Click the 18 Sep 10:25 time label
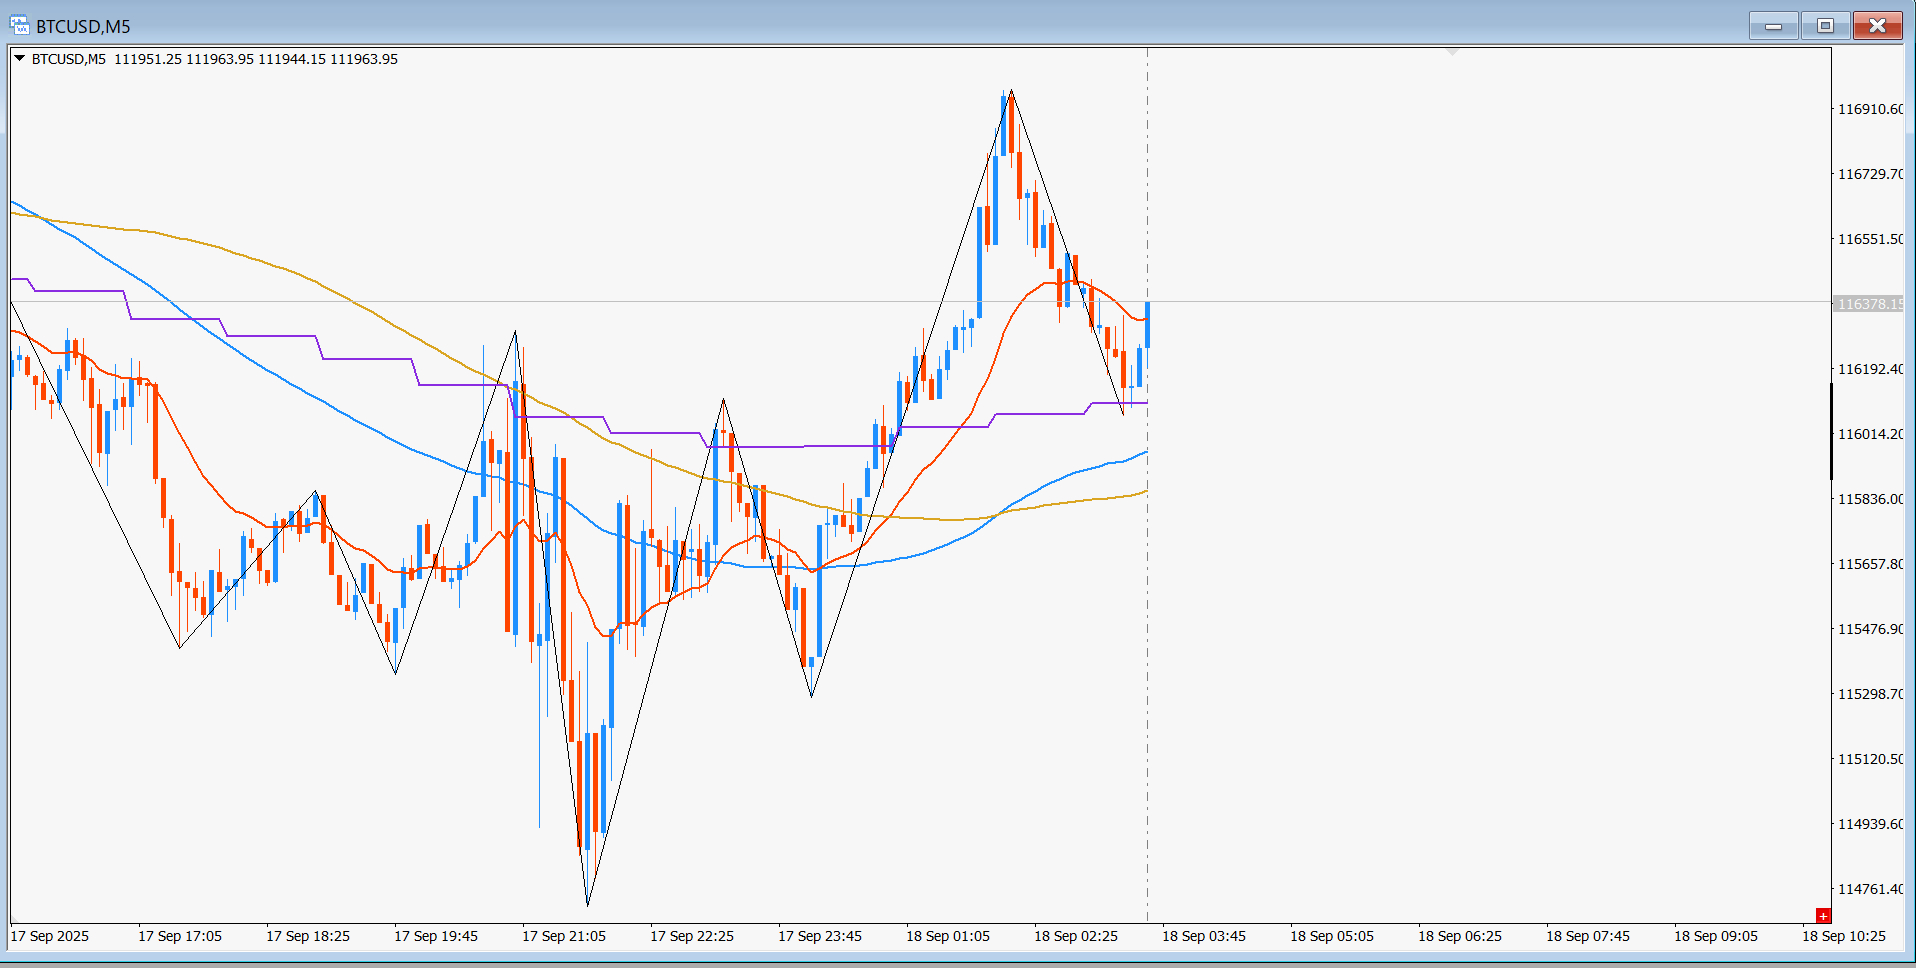1916x968 pixels. coord(1844,936)
